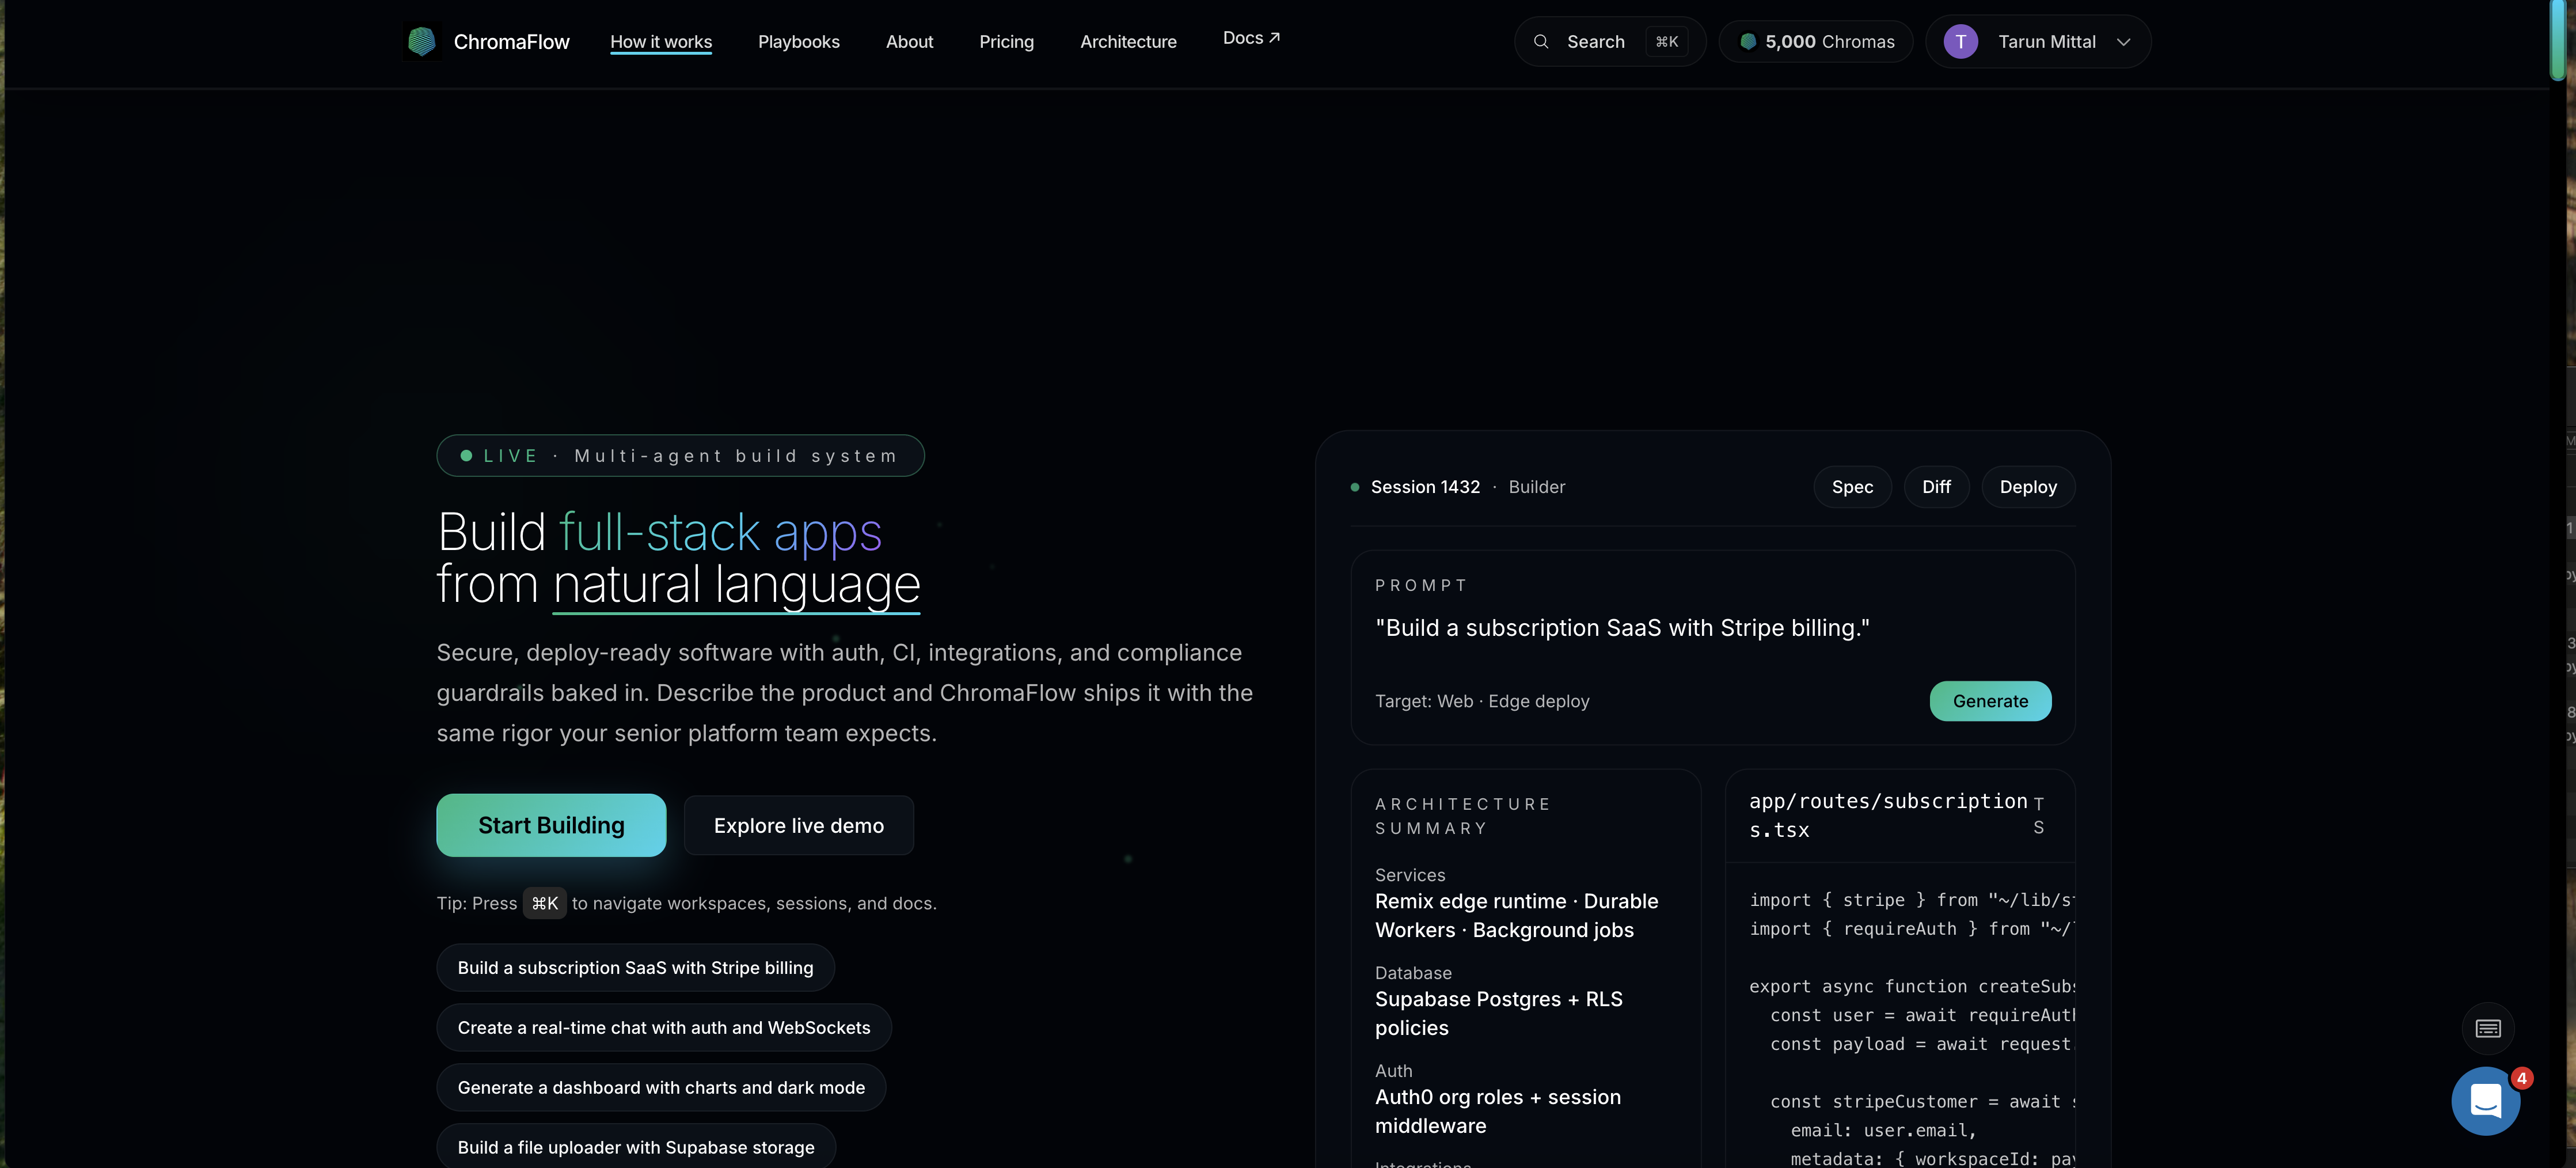Click the keyboard shortcuts panel icon
This screenshot has width=2576, height=1168.
[x=2487, y=1028]
